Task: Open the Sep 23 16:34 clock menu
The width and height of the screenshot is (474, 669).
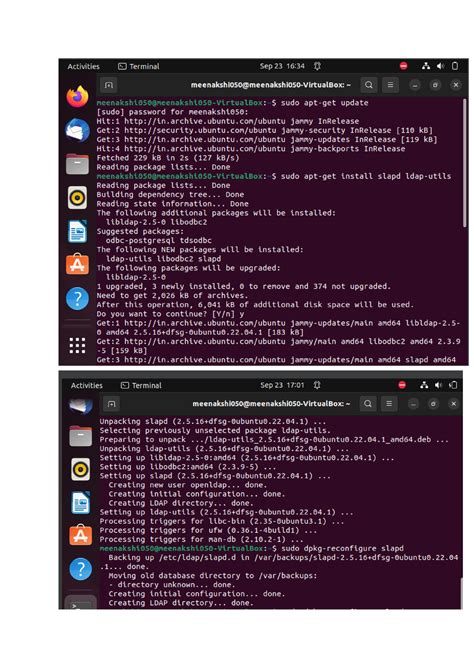Action: coord(282,66)
